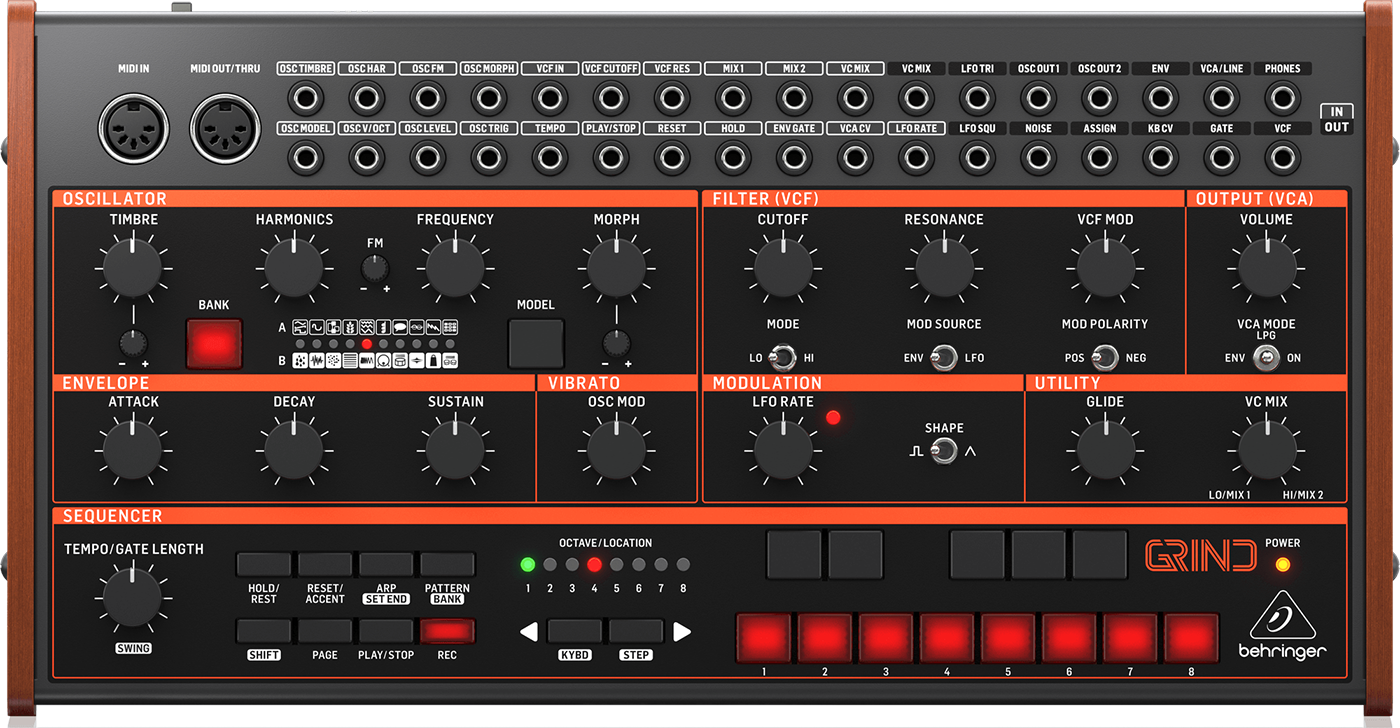Click the PAGE button

(x=325, y=631)
